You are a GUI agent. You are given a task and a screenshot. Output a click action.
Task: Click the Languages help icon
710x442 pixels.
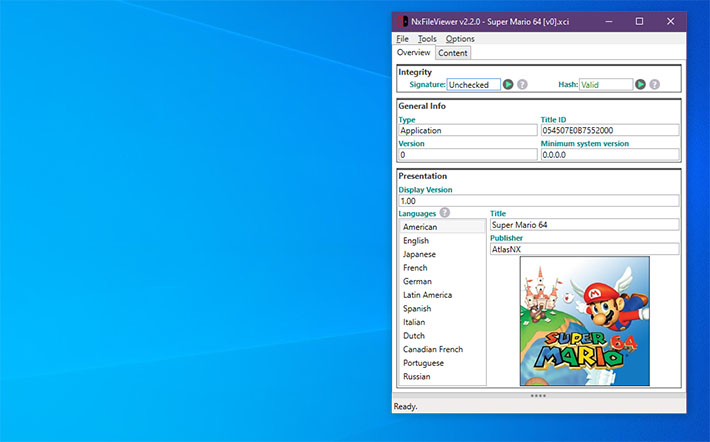[x=445, y=212]
